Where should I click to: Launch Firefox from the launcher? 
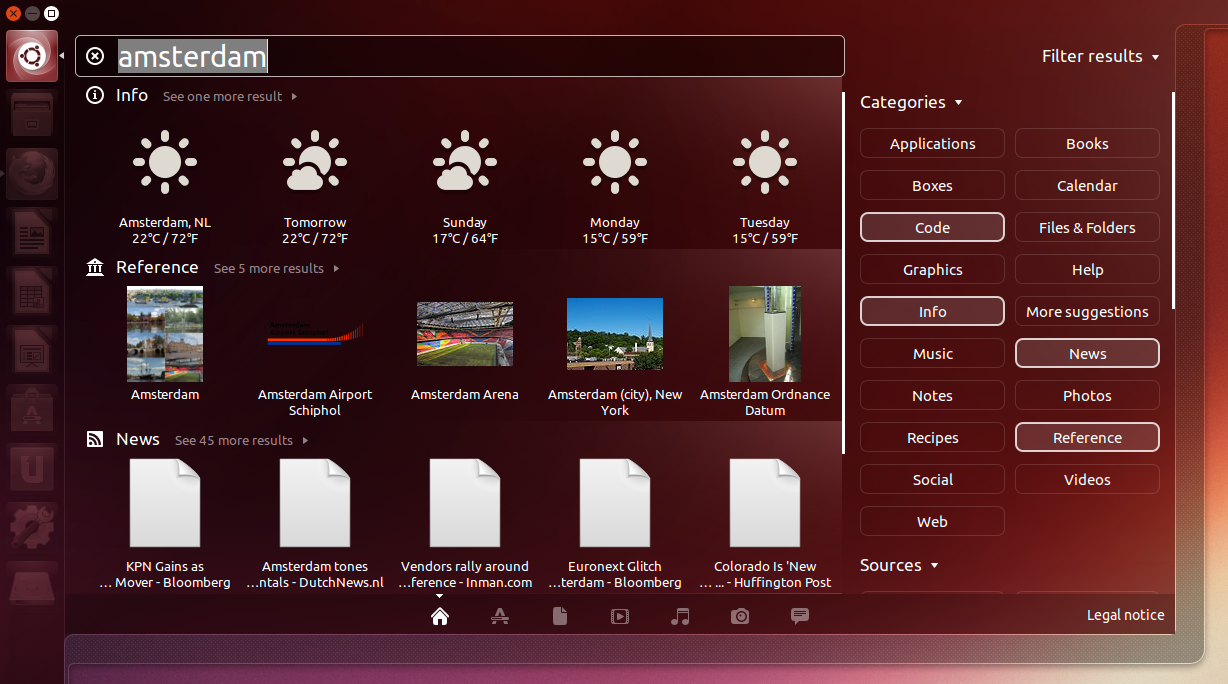[x=31, y=172]
